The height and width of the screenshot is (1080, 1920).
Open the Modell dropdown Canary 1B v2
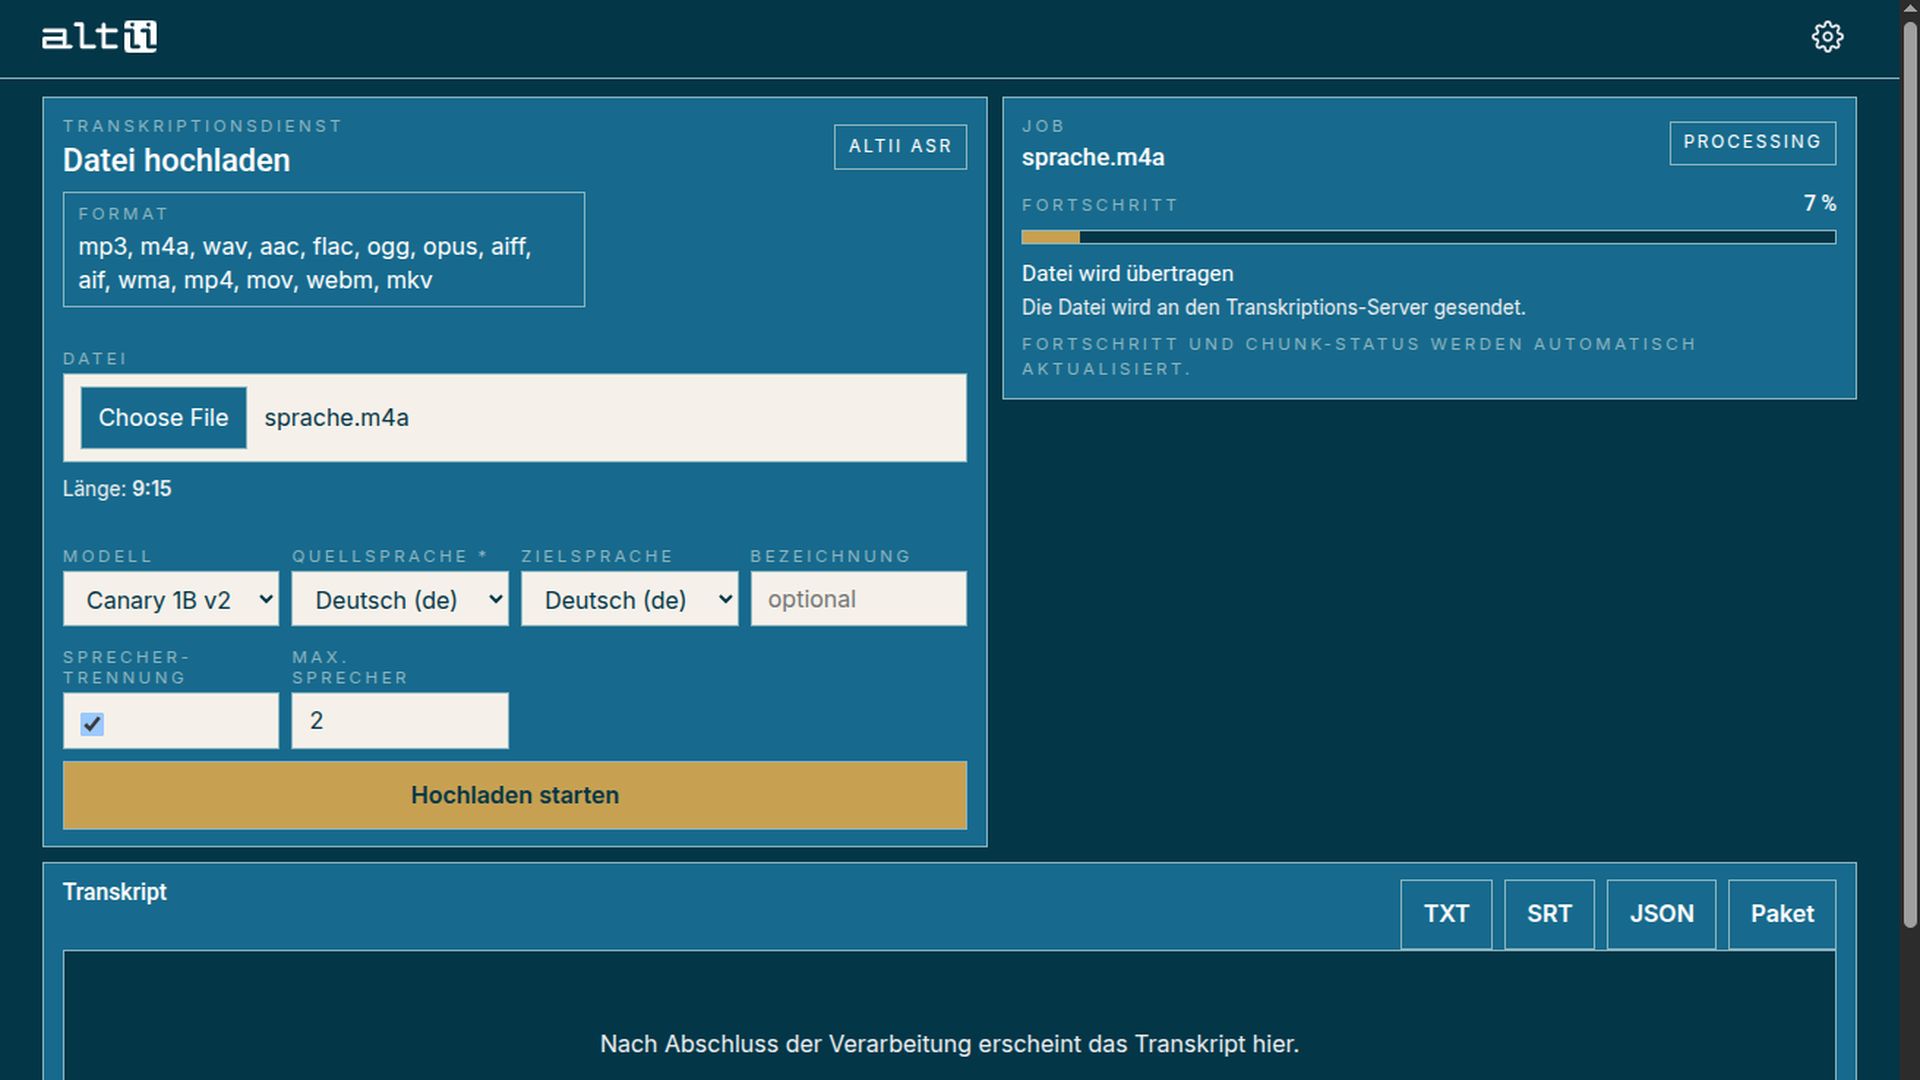(171, 599)
